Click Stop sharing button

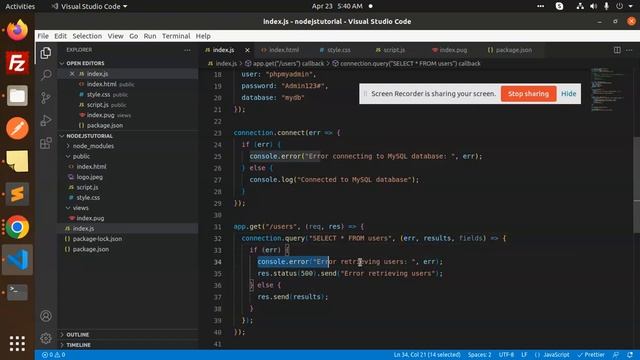point(528,94)
